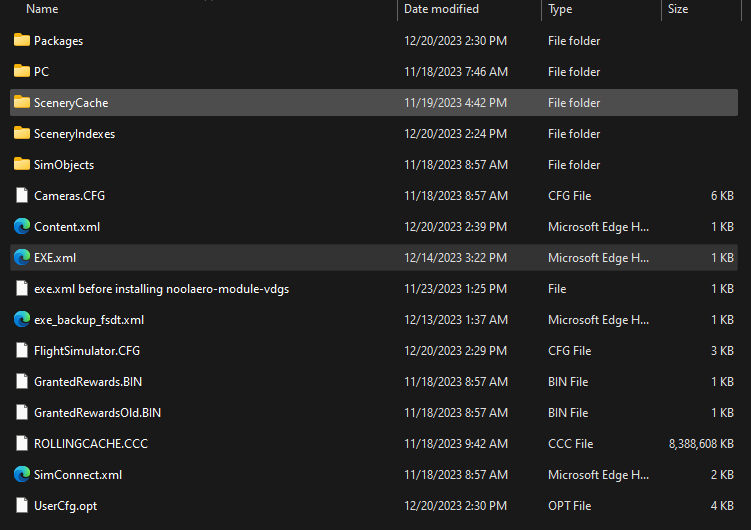Select the ROLLINGCACHE.CCC file icon
The height and width of the screenshot is (530, 751).
click(x=22, y=444)
